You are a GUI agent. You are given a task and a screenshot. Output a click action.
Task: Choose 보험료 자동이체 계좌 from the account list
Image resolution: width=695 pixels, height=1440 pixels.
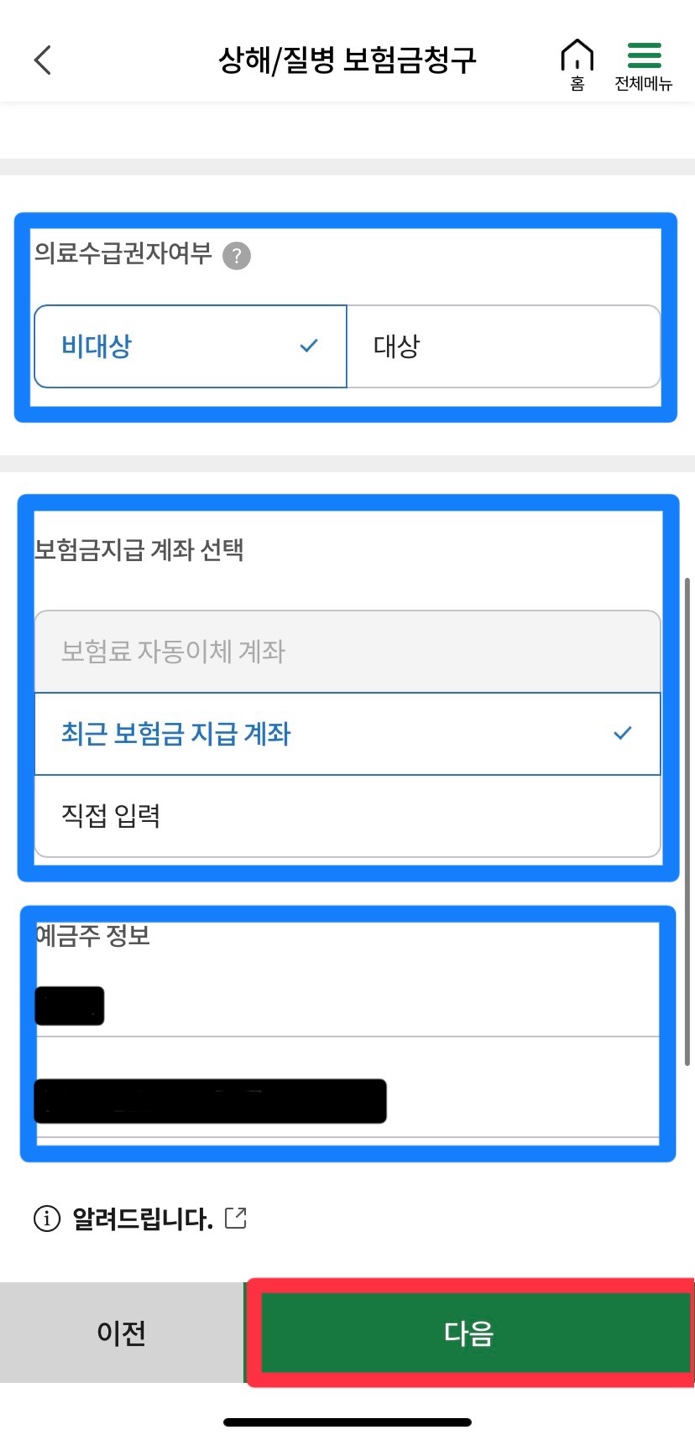click(347, 652)
